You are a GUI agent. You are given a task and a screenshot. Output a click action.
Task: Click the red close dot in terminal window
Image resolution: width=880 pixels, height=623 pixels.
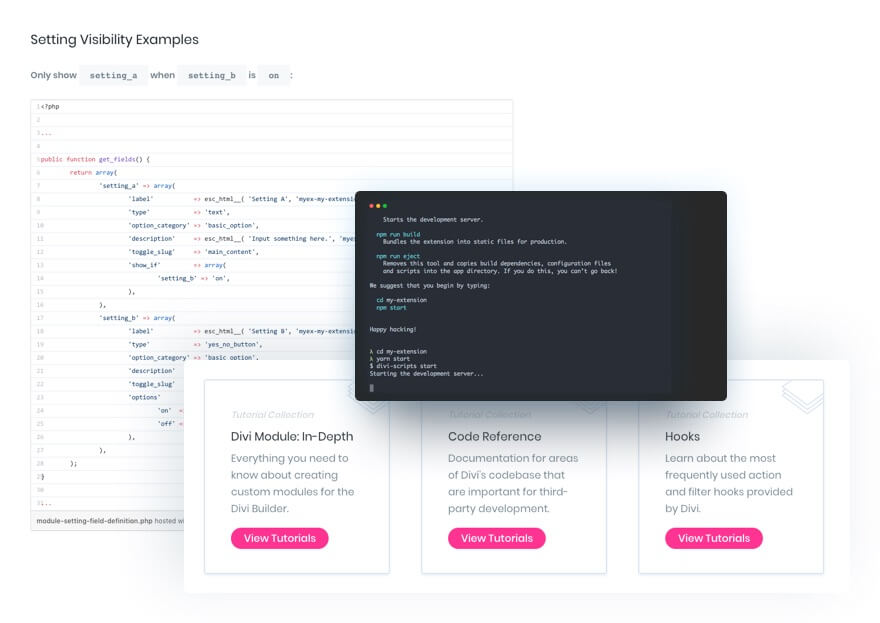(x=371, y=205)
